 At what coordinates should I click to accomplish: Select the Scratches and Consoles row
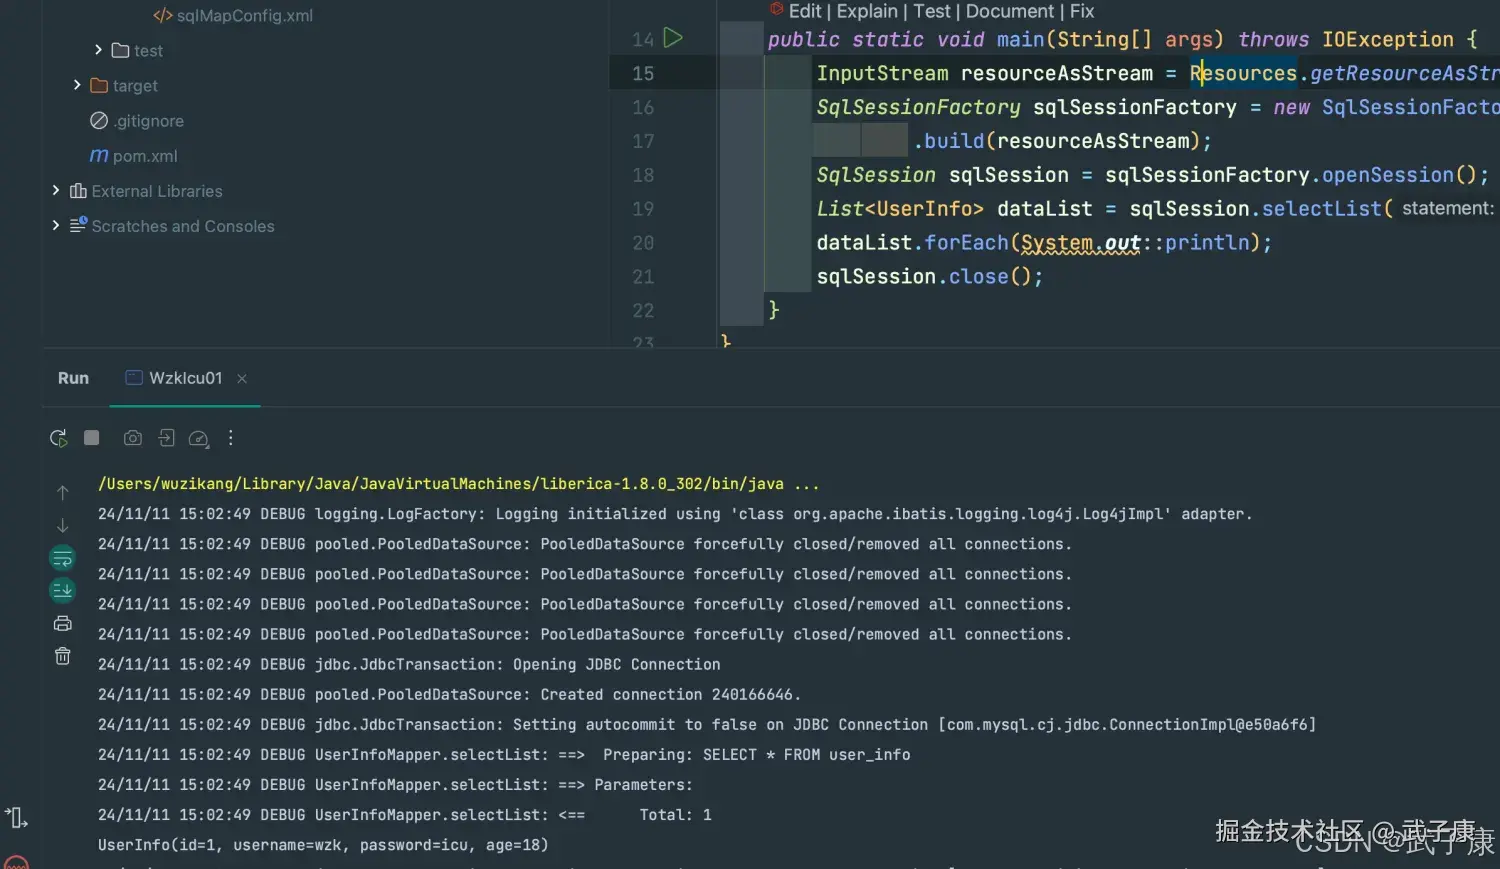point(172,226)
